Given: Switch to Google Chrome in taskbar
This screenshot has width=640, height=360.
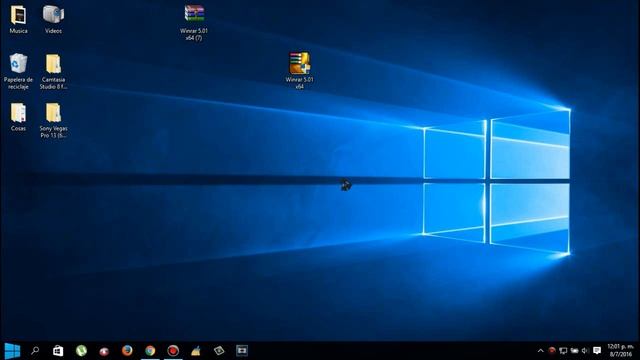Looking at the screenshot, I should (150, 351).
